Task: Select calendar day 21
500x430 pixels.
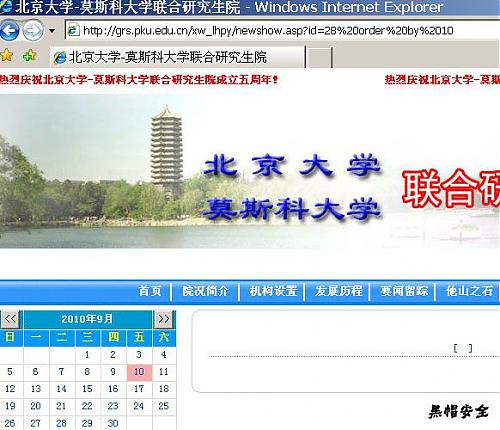Action: [x=61, y=406]
